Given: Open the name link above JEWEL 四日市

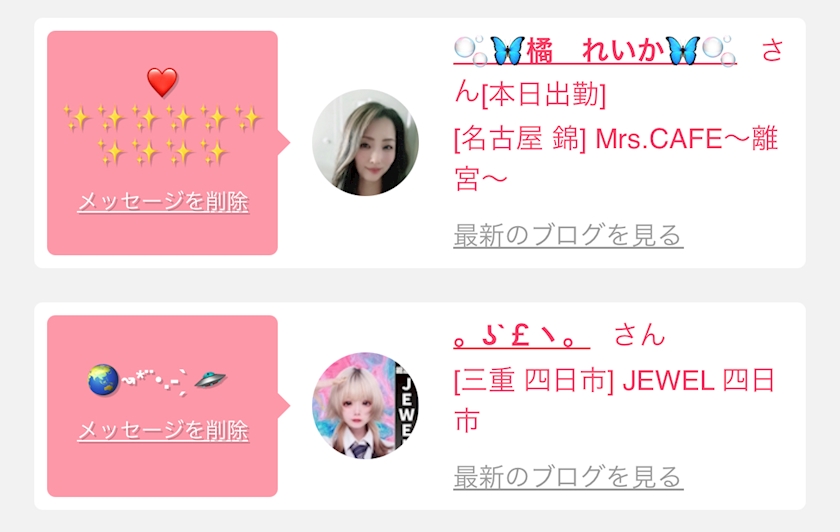Looking at the screenshot, I should [522, 336].
